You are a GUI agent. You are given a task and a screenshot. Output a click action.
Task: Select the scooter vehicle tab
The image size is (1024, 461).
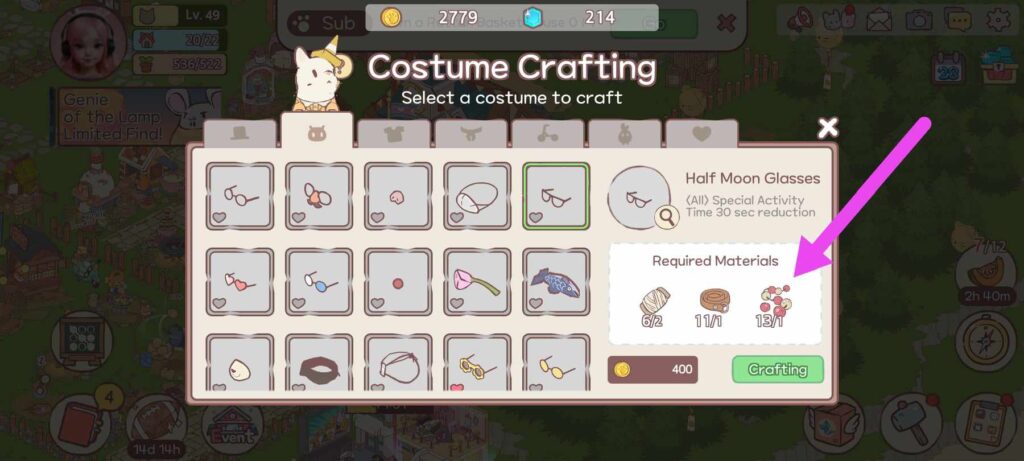[547, 133]
